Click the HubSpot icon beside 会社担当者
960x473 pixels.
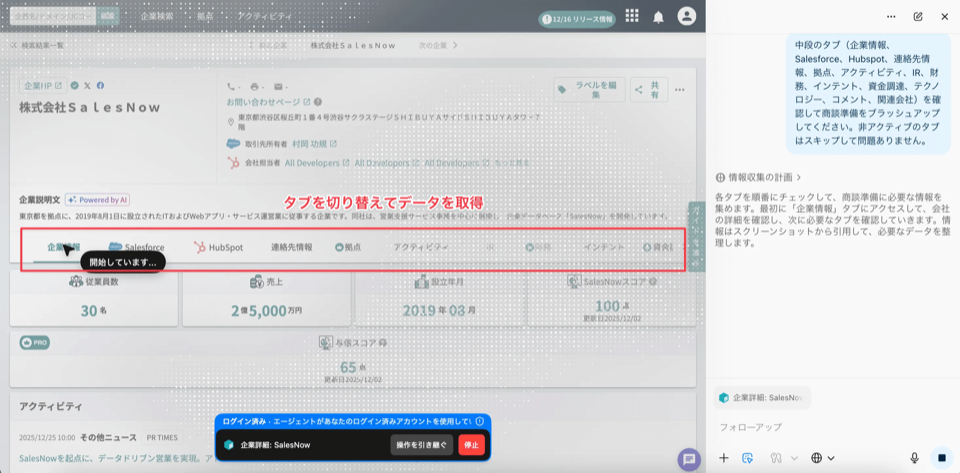[x=233, y=163]
